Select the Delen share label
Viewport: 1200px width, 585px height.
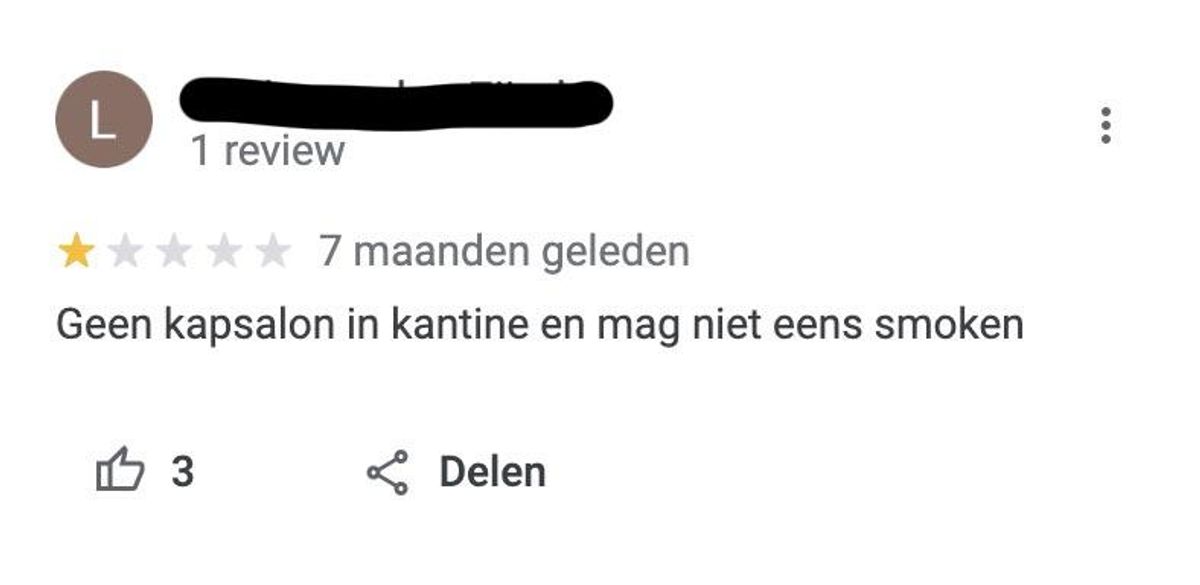point(492,472)
